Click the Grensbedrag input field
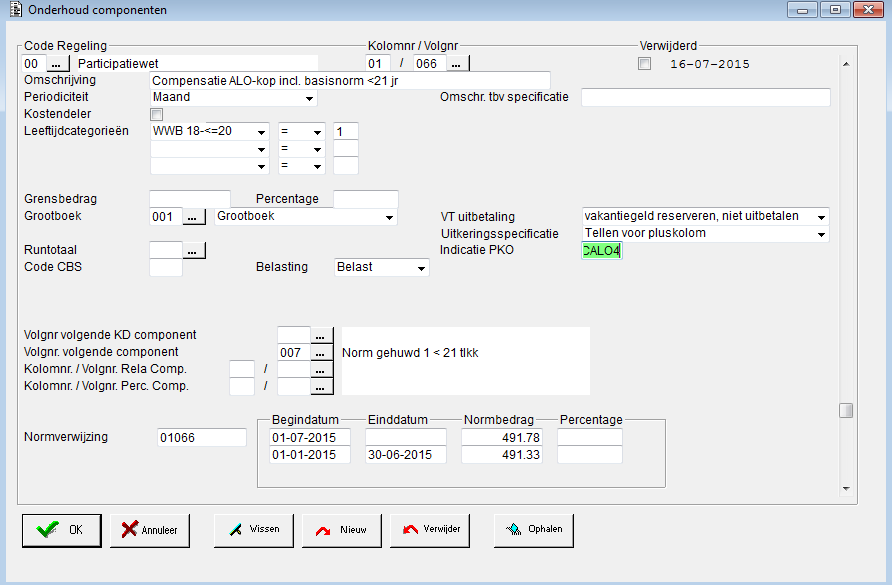Image resolution: width=892 pixels, height=585 pixels. click(190, 199)
